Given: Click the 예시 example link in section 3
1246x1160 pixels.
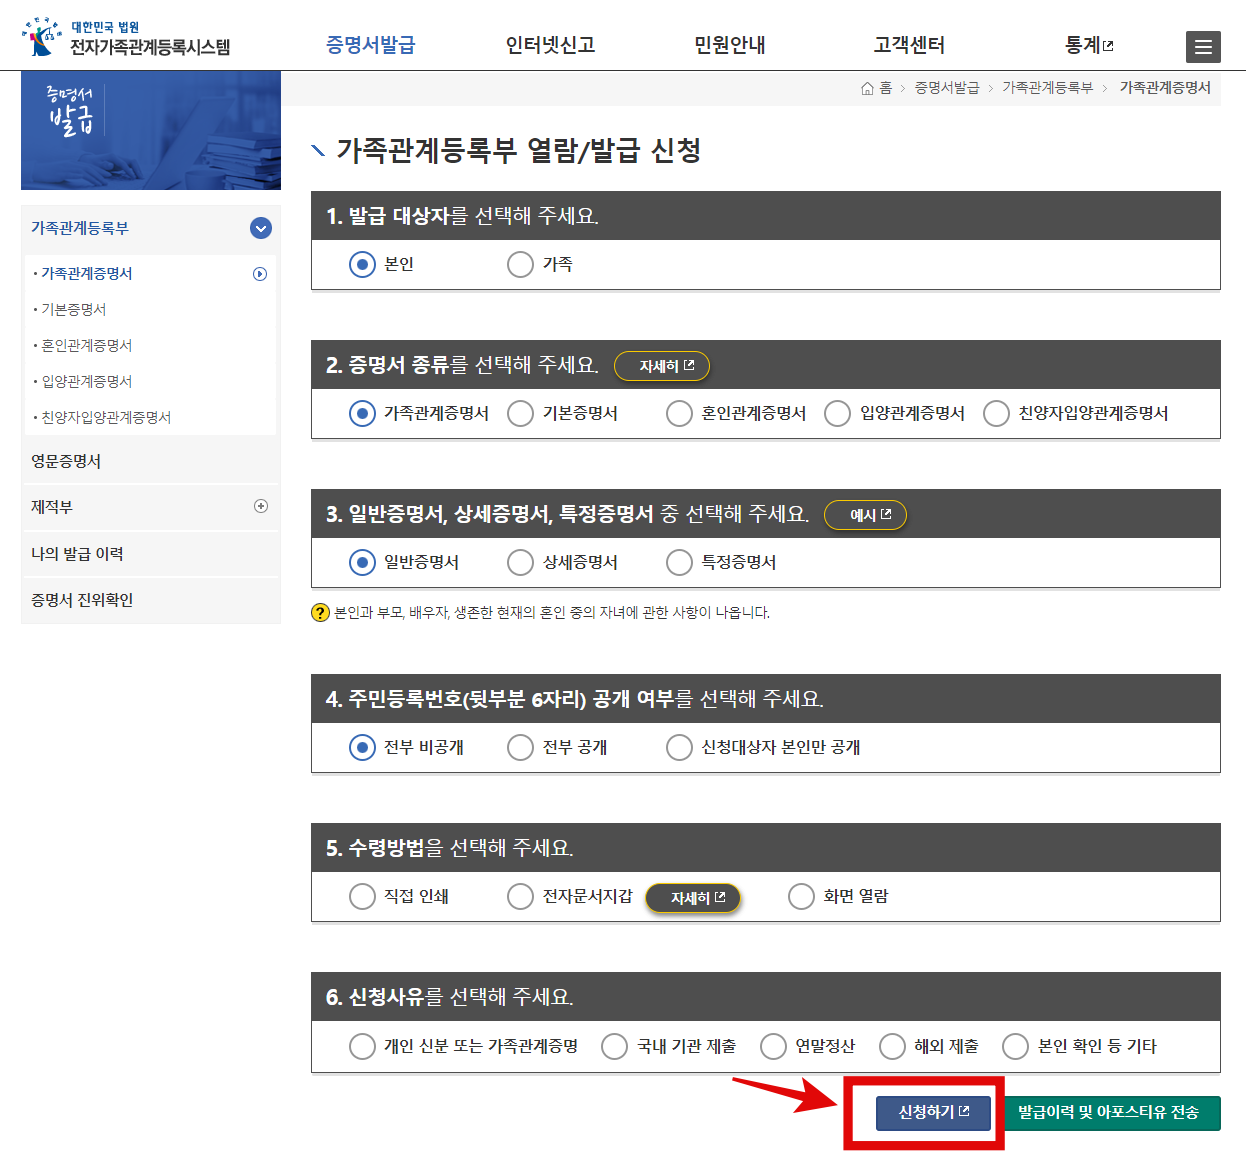Looking at the screenshot, I should click(865, 515).
